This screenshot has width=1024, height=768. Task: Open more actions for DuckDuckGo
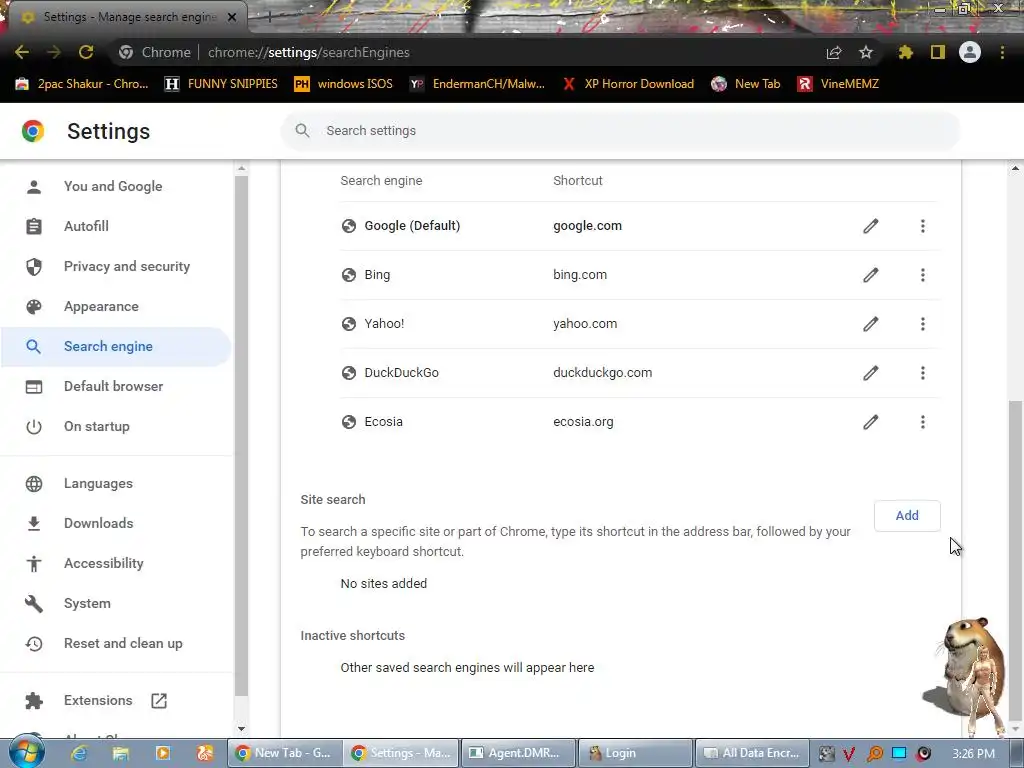(x=923, y=373)
